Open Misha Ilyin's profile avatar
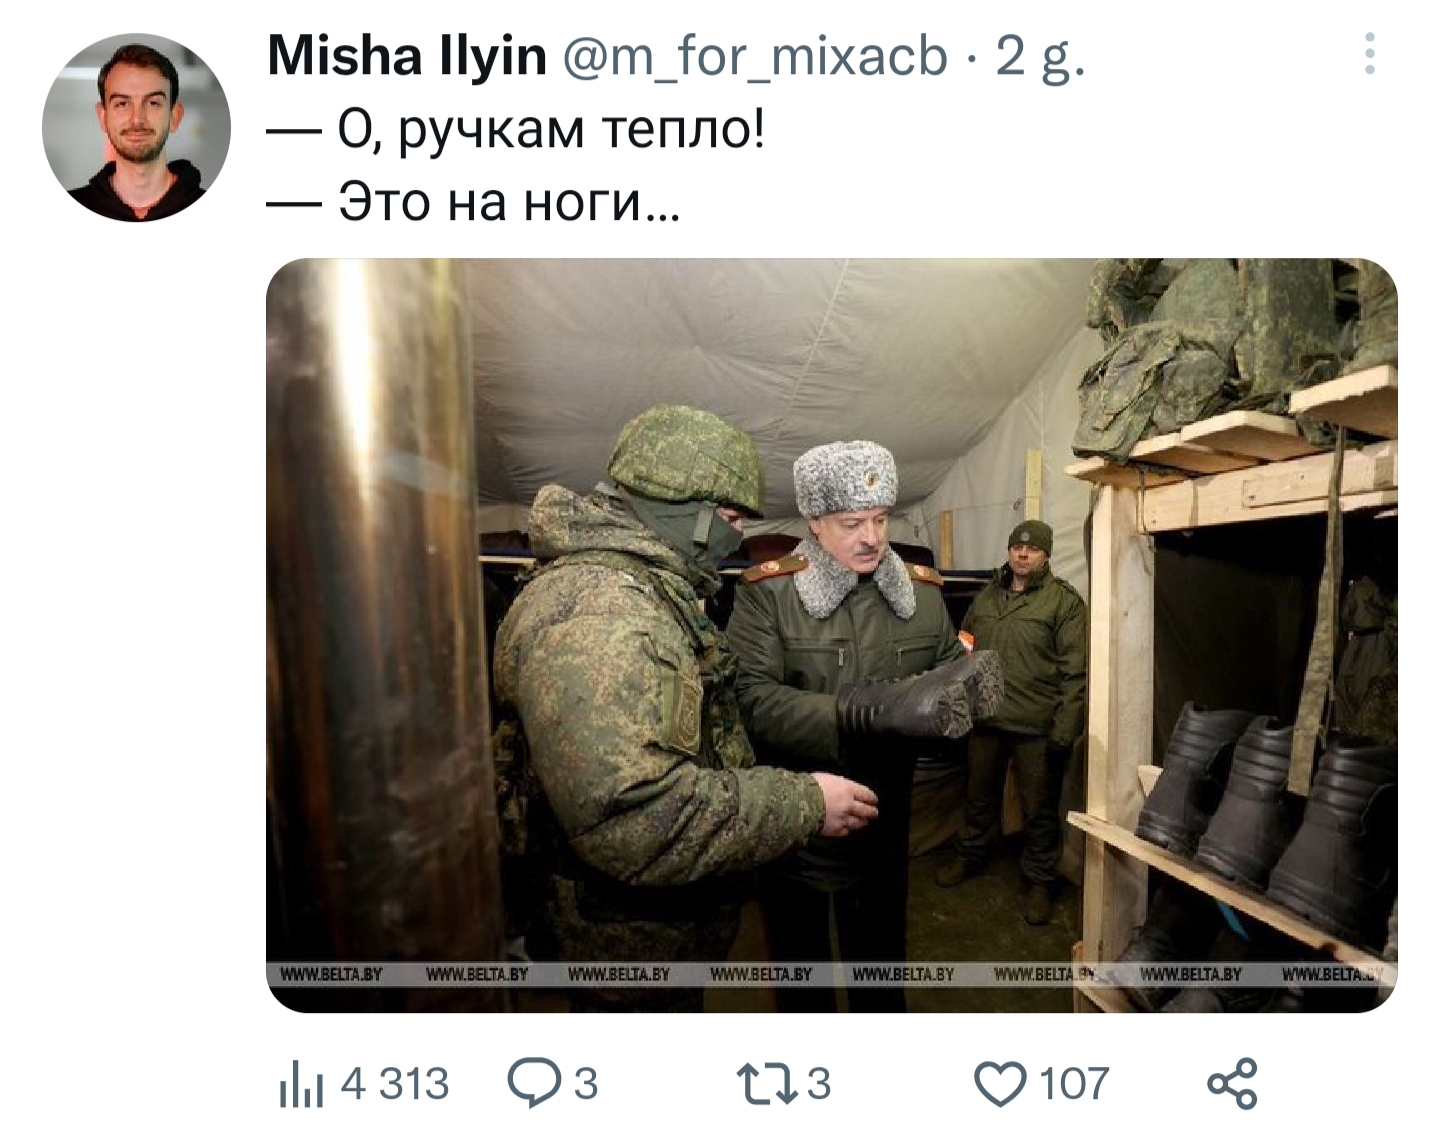The width and height of the screenshot is (1440, 1134). 136,127
